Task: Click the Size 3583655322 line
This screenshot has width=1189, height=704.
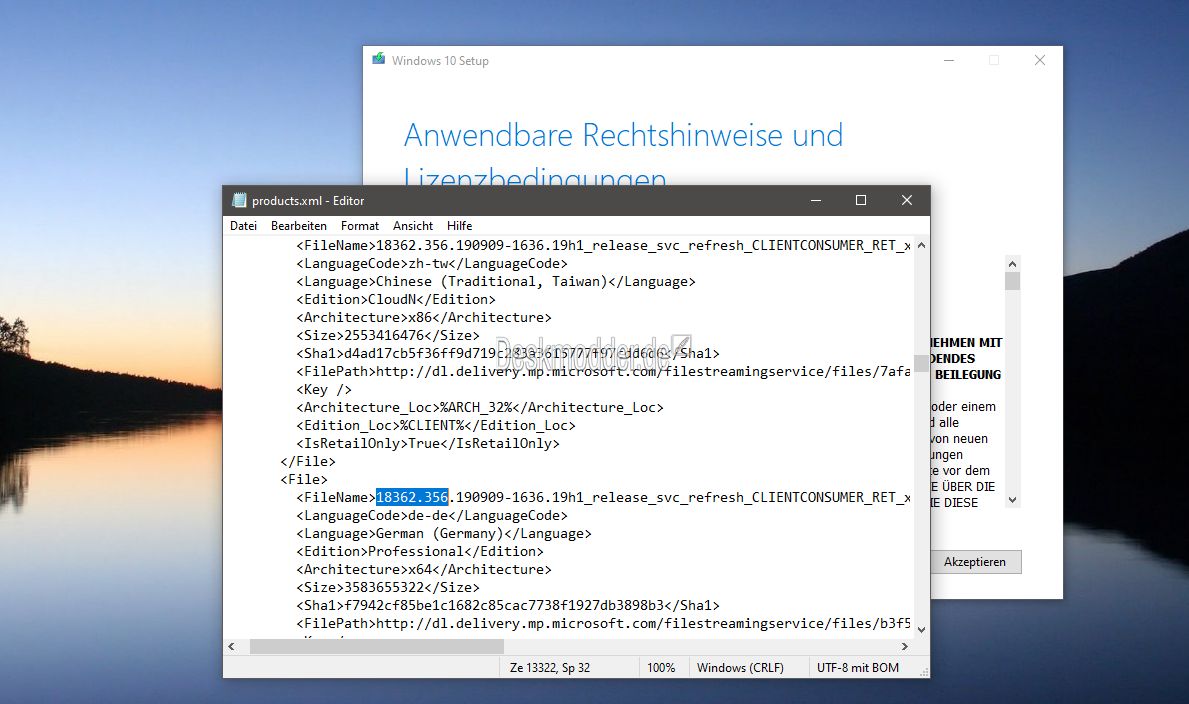Action: pyautogui.click(x=387, y=587)
